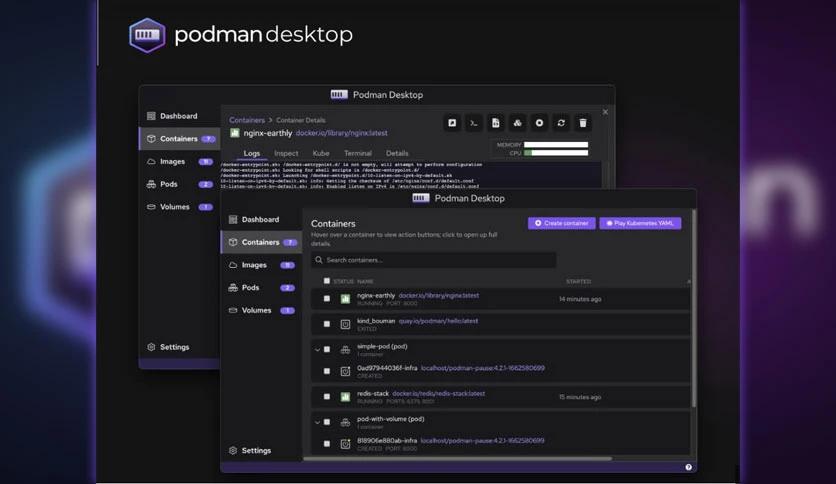Click the MEMORY usage bar
This screenshot has width=836, height=484.
556,144
